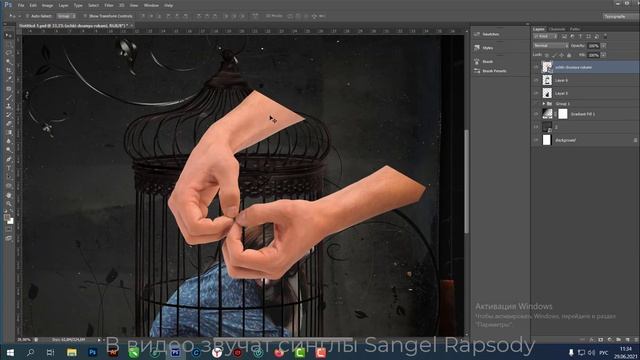Hide Layer 3 eye icon
The height and width of the screenshot is (360, 640).
[x=536, y=93]
